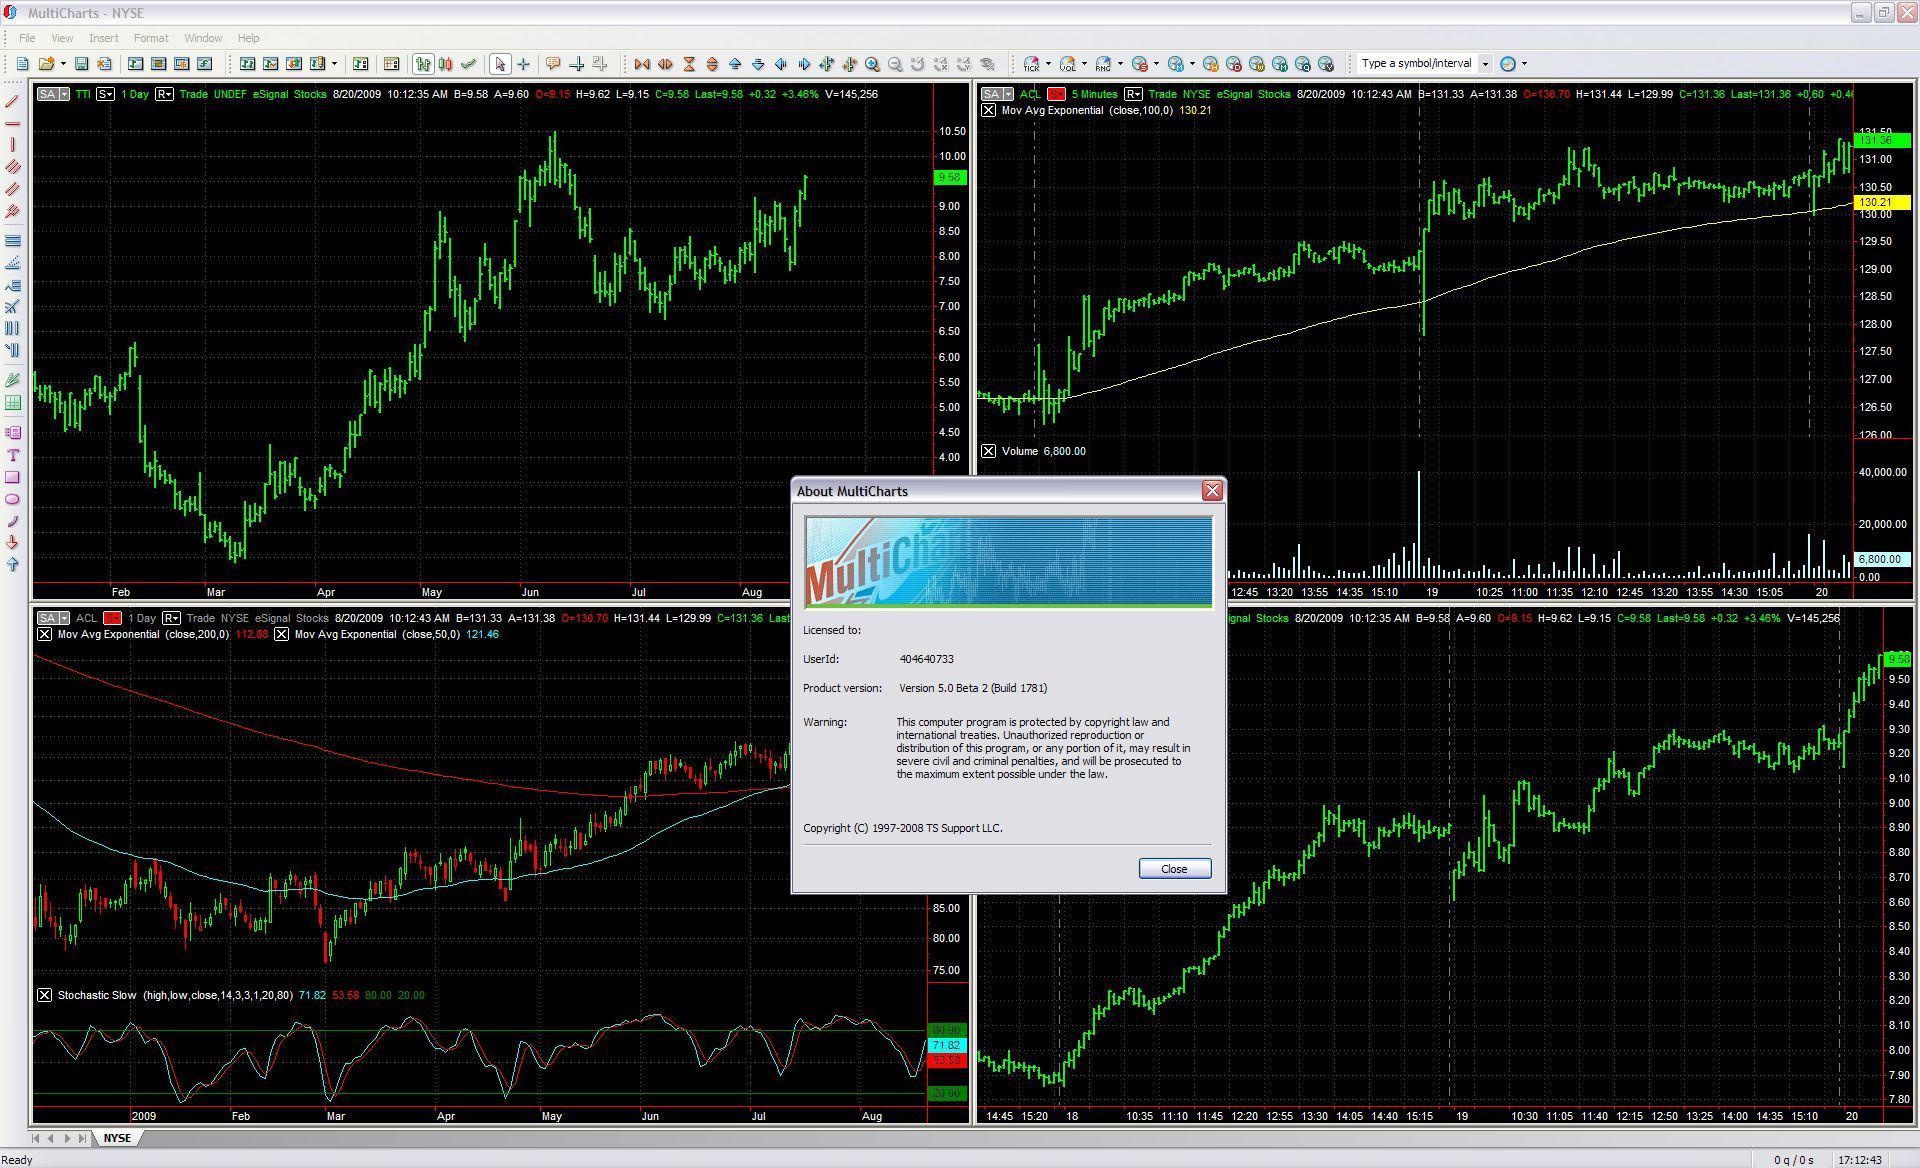The width and height of the screenshot is (1920, 1168).
Task: Click the hourglass icon in toolbar
Action: pos(689,64)
